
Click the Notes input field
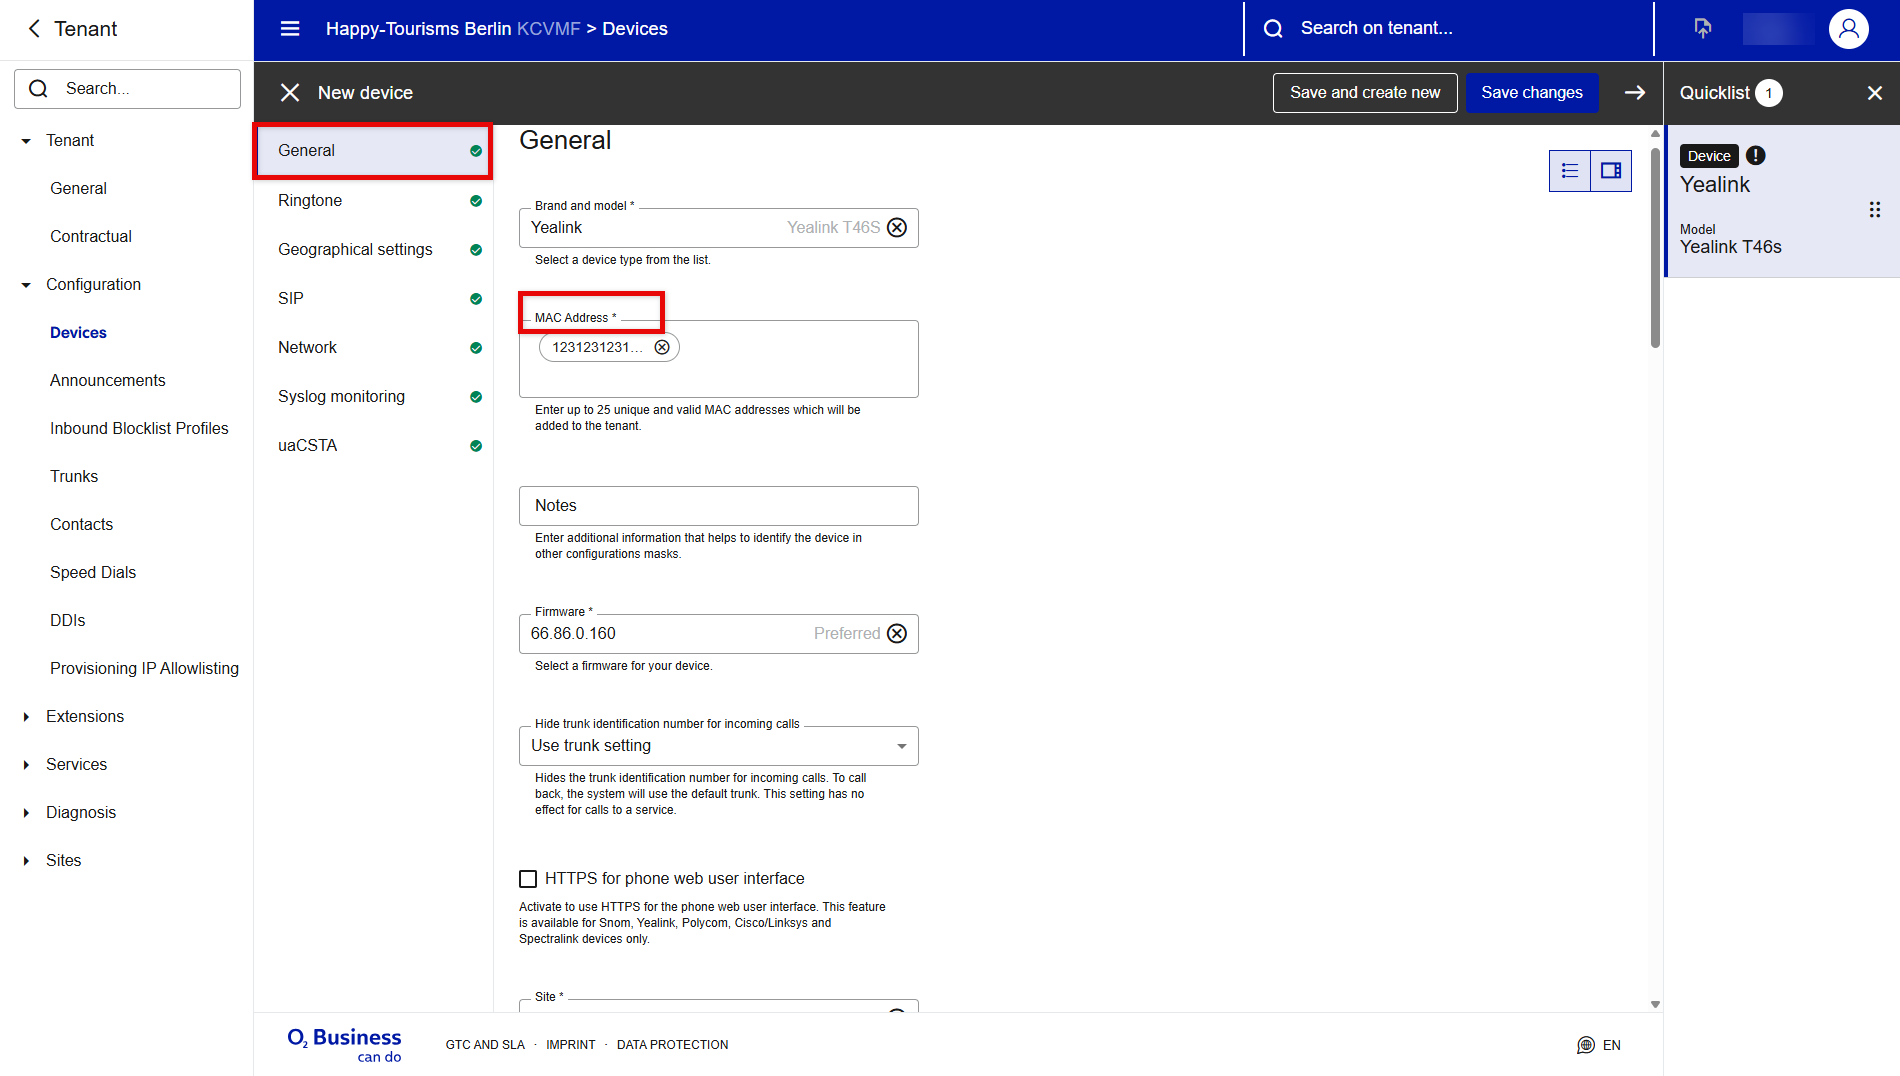(x=718, y=506)
